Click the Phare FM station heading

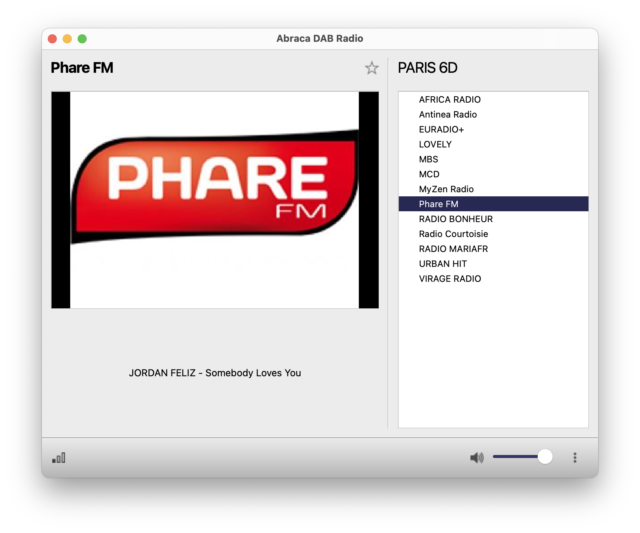click(x=82, y=68)
